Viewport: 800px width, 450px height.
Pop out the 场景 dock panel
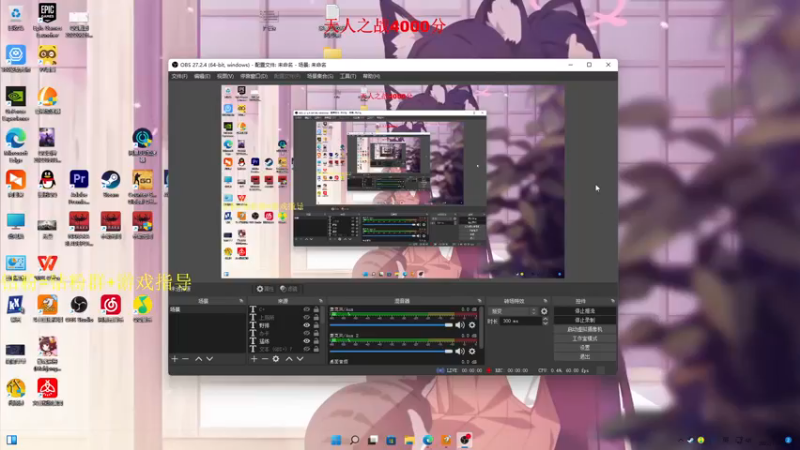[241, 301]
